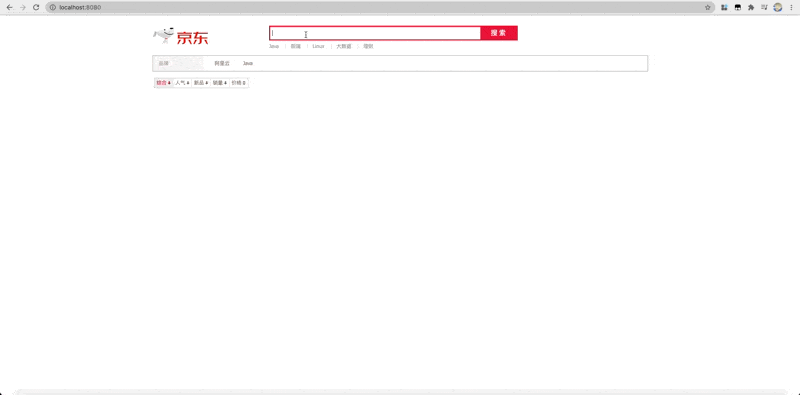Open the Chrome profile avatar
Viewport: 800px width, 395px height.
(x=778, y=8)
